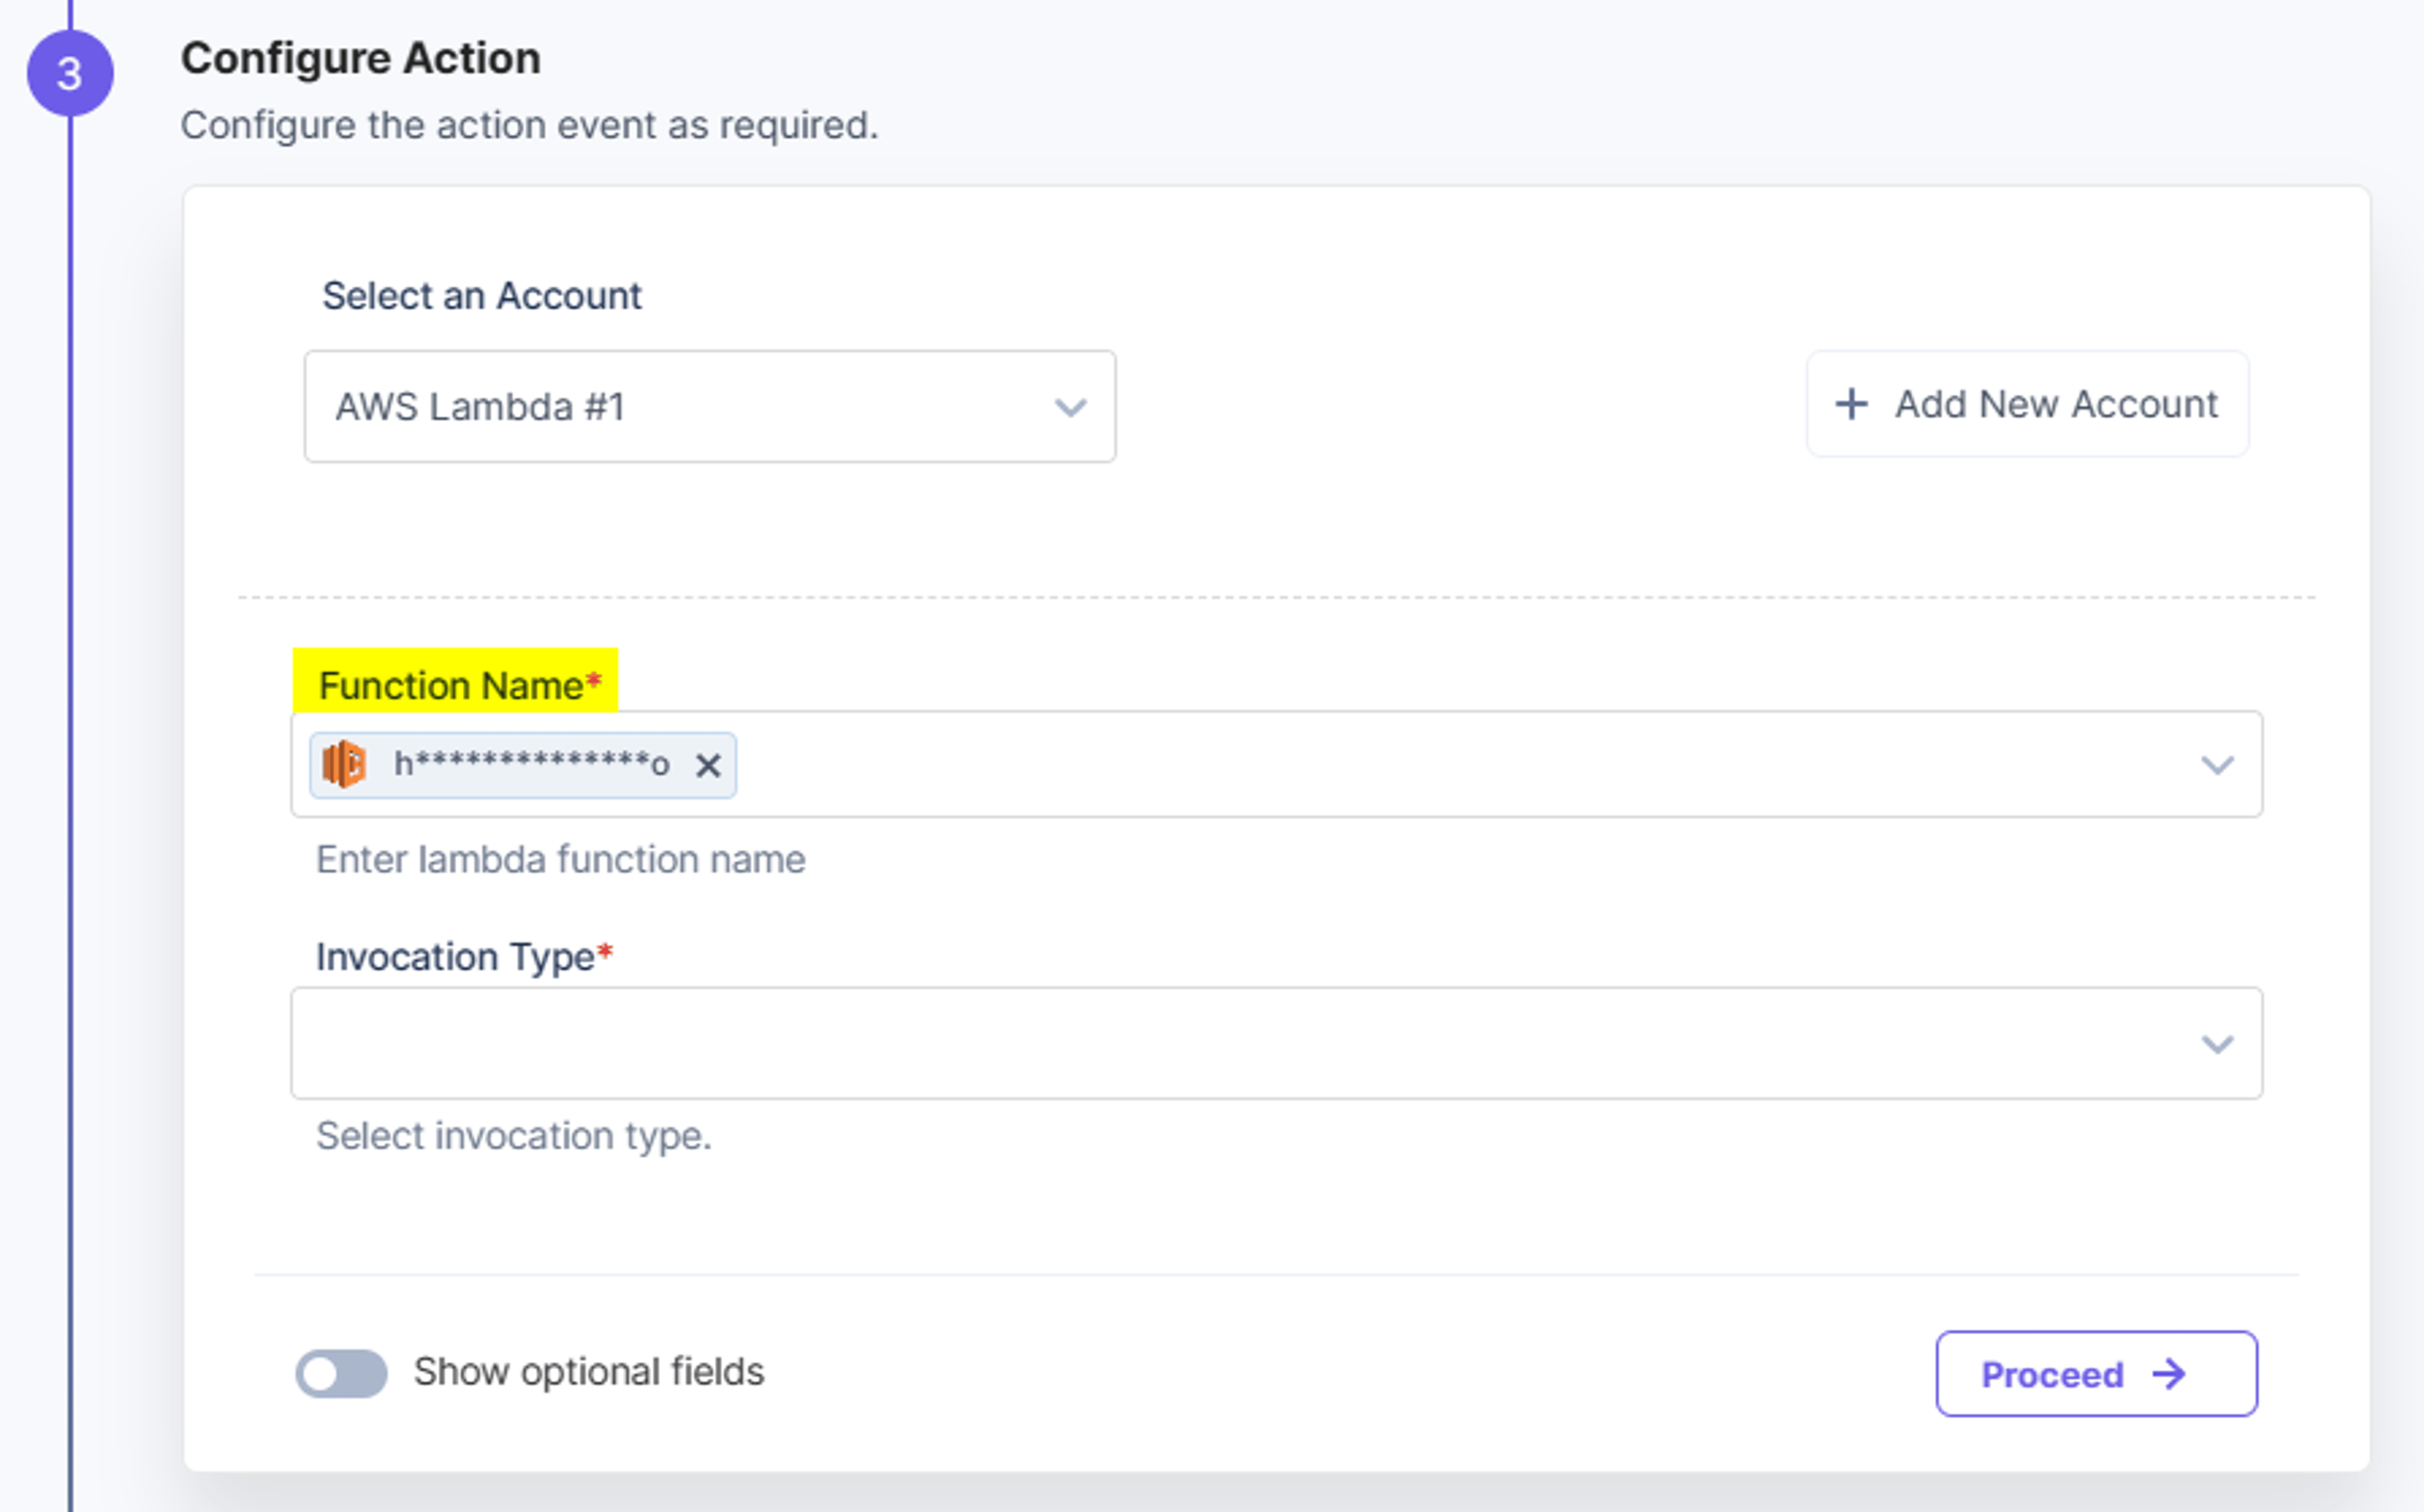Toggle Show optional fields switch
Image resolution: width=2424 pixels, height=1512 pixels.
point(341,1373)
